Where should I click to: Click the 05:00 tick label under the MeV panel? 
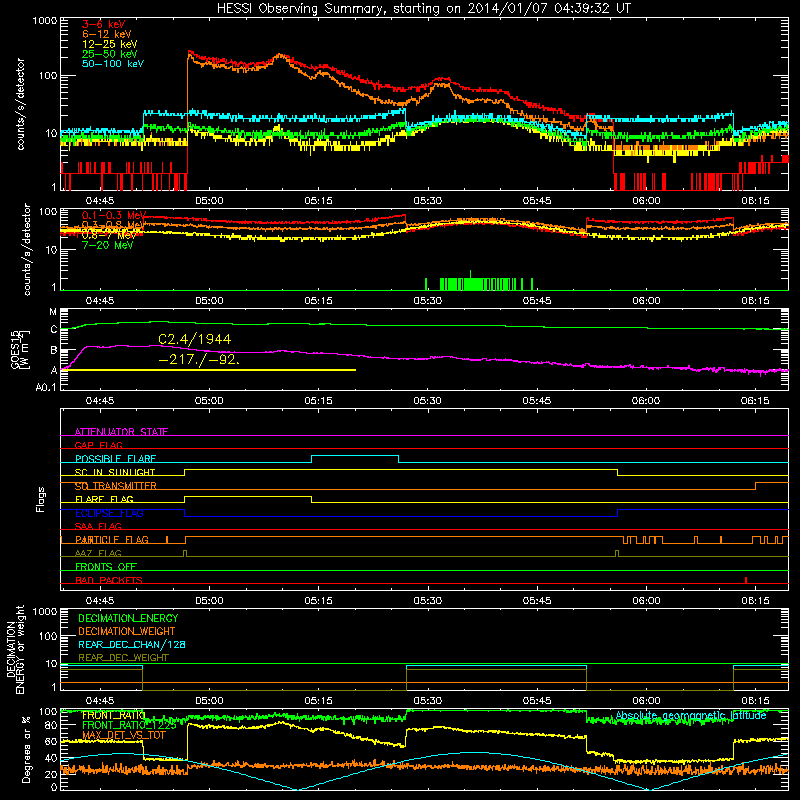(209, 301)
